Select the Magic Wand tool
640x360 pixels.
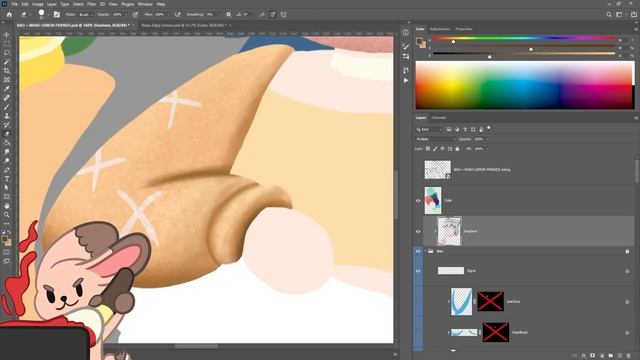click(x=7, y=62)
